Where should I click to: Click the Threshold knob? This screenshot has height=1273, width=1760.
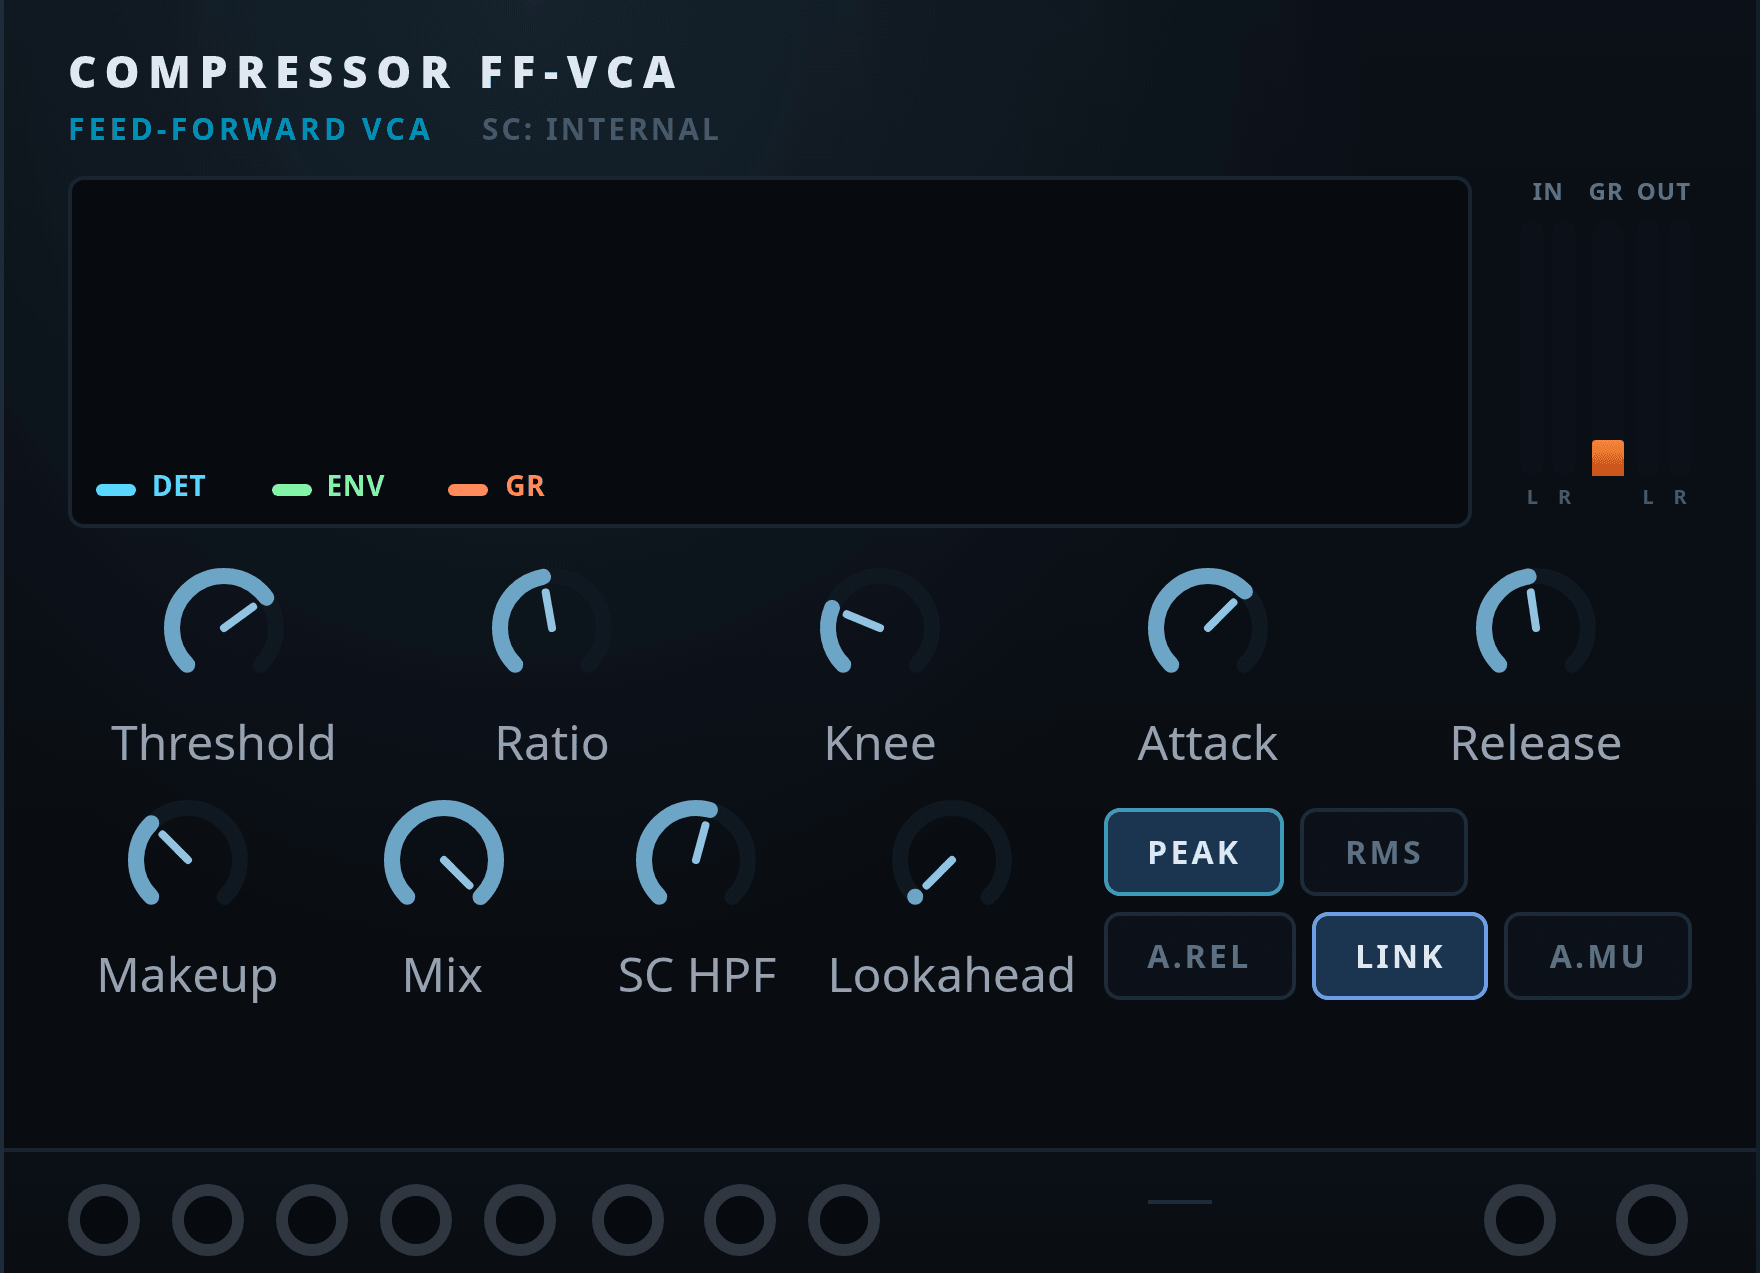point(224,627)
